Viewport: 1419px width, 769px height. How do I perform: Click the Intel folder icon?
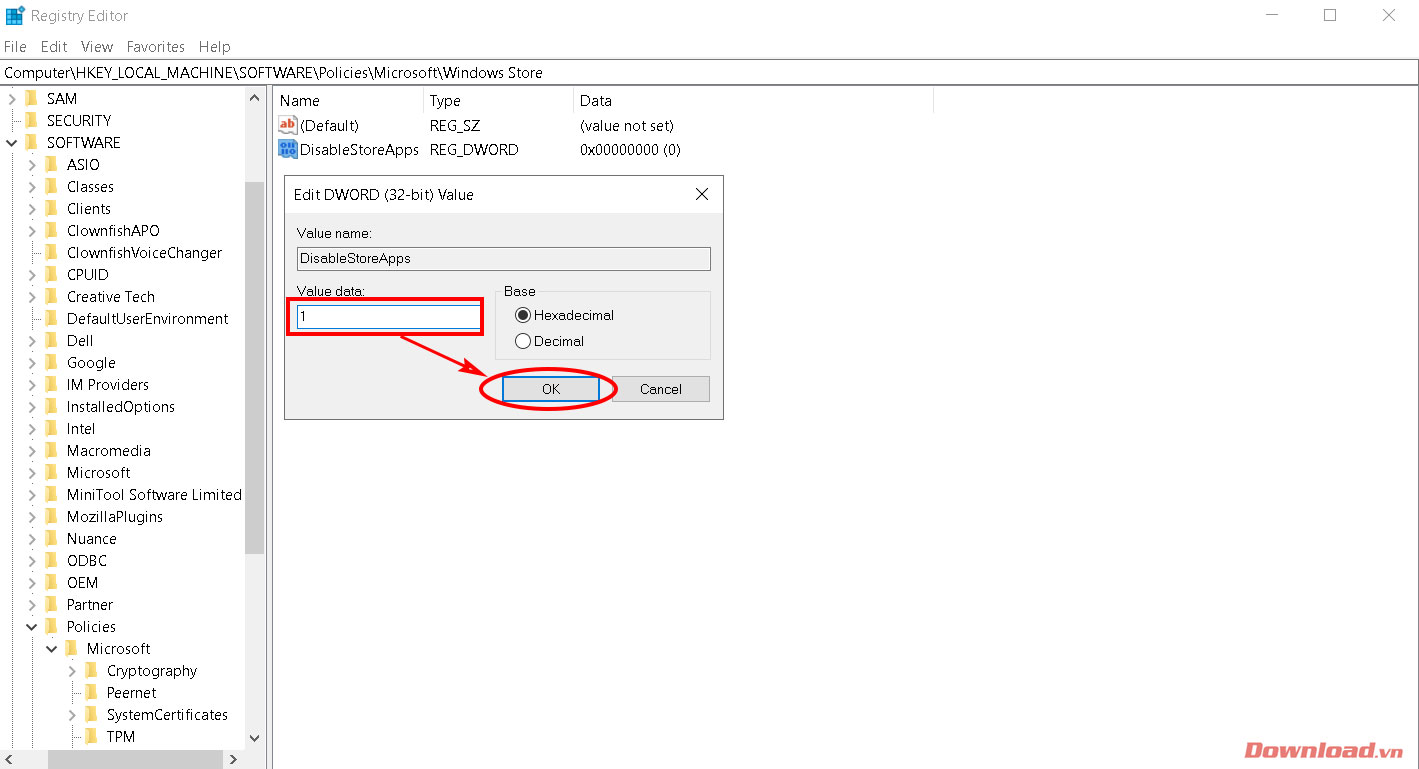point(51,429)
